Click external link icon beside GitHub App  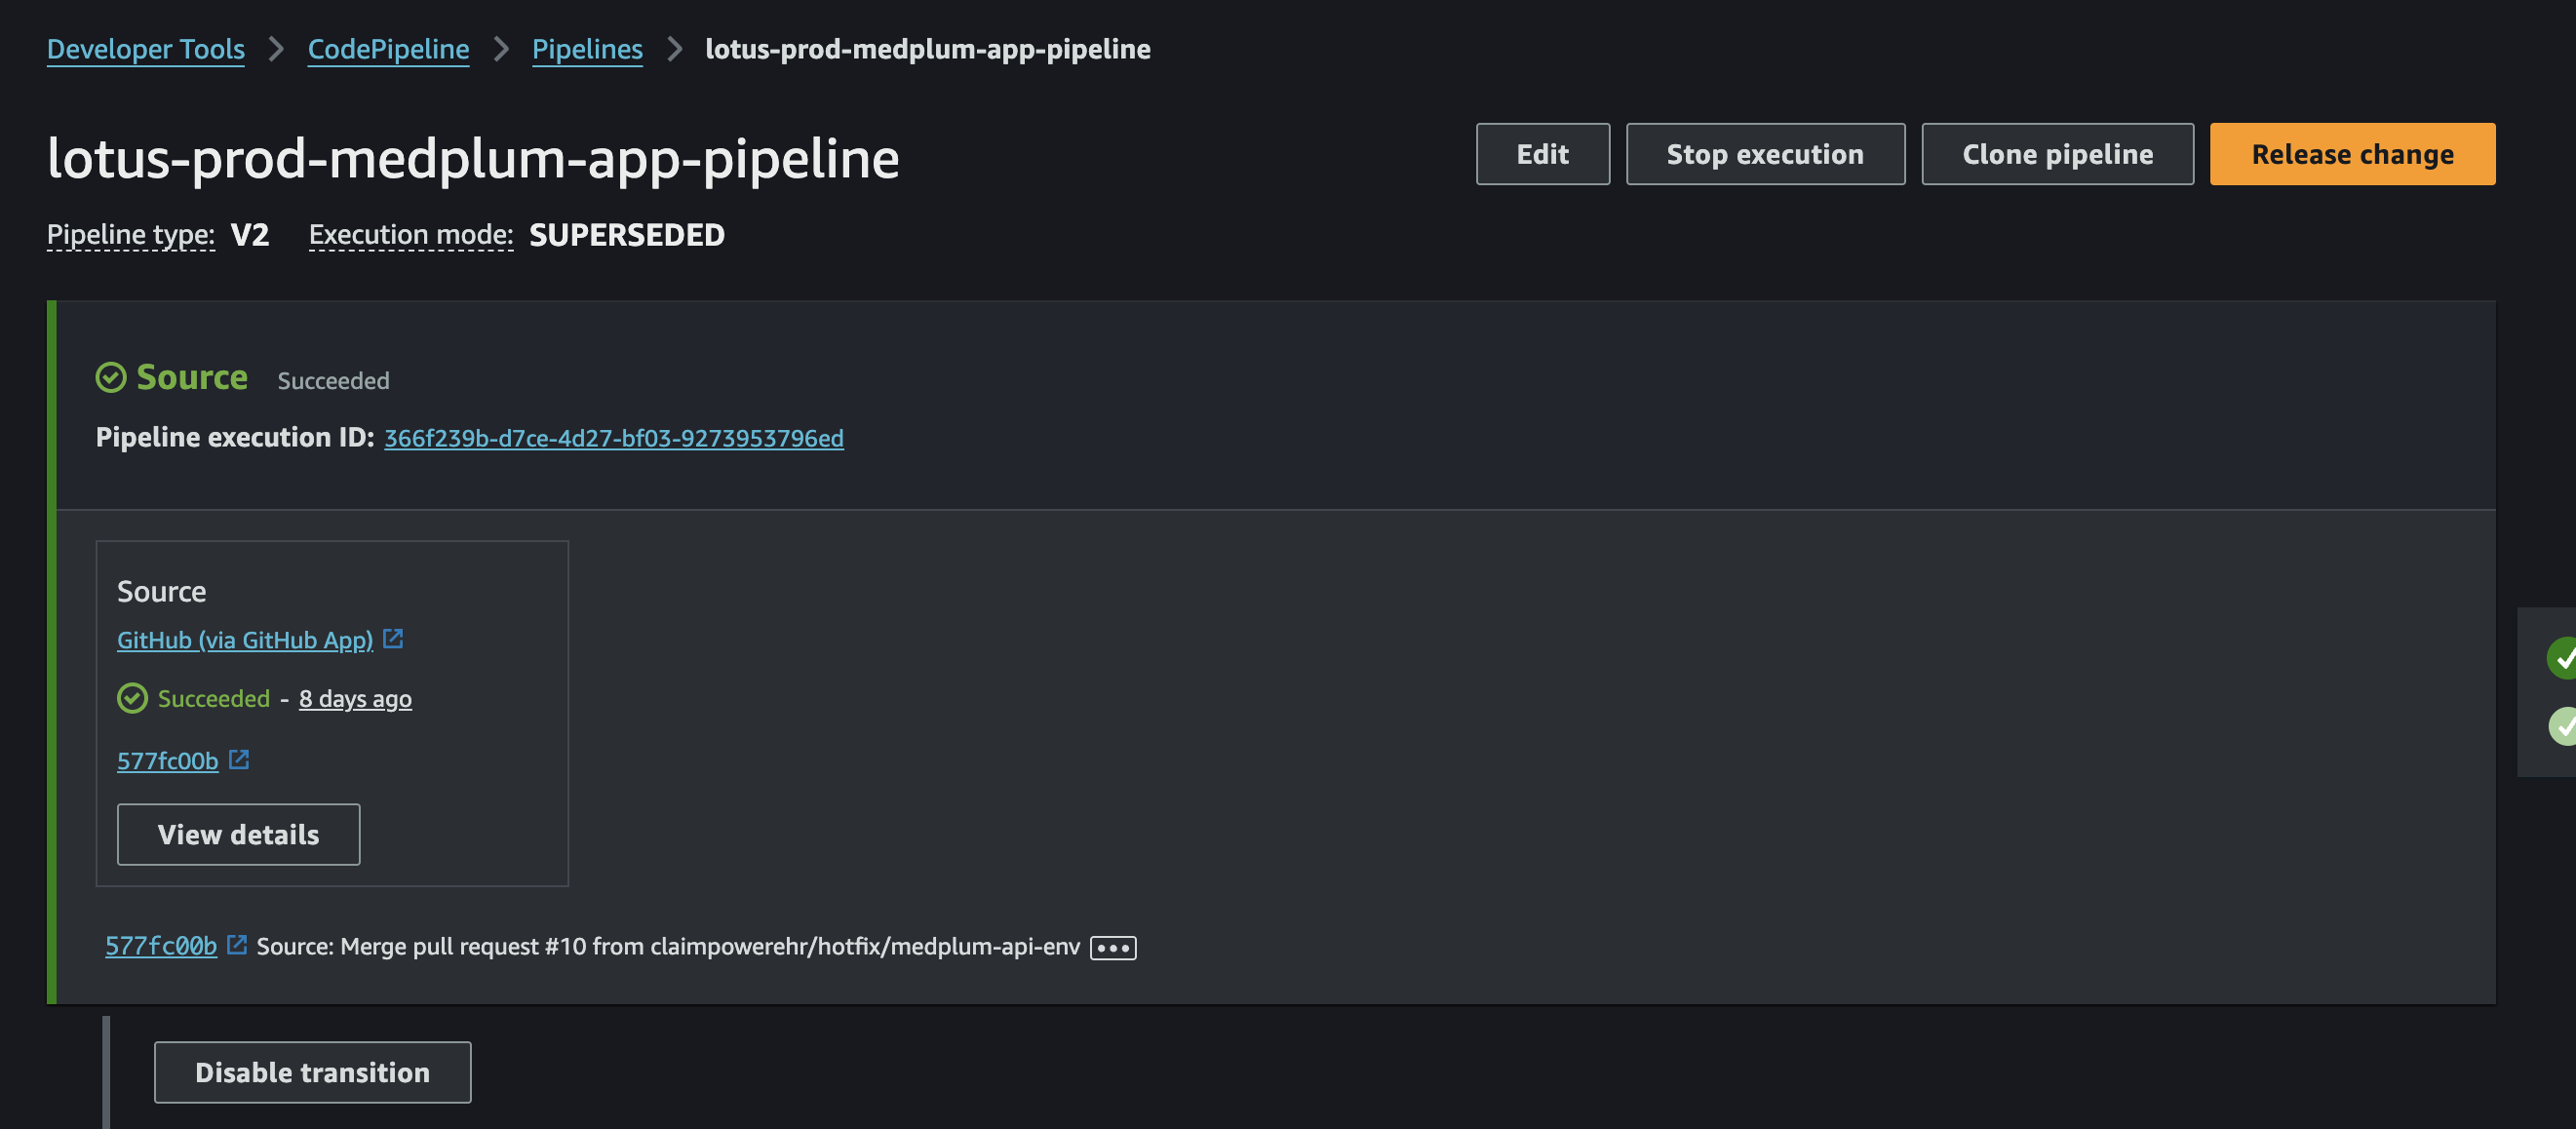393,638
